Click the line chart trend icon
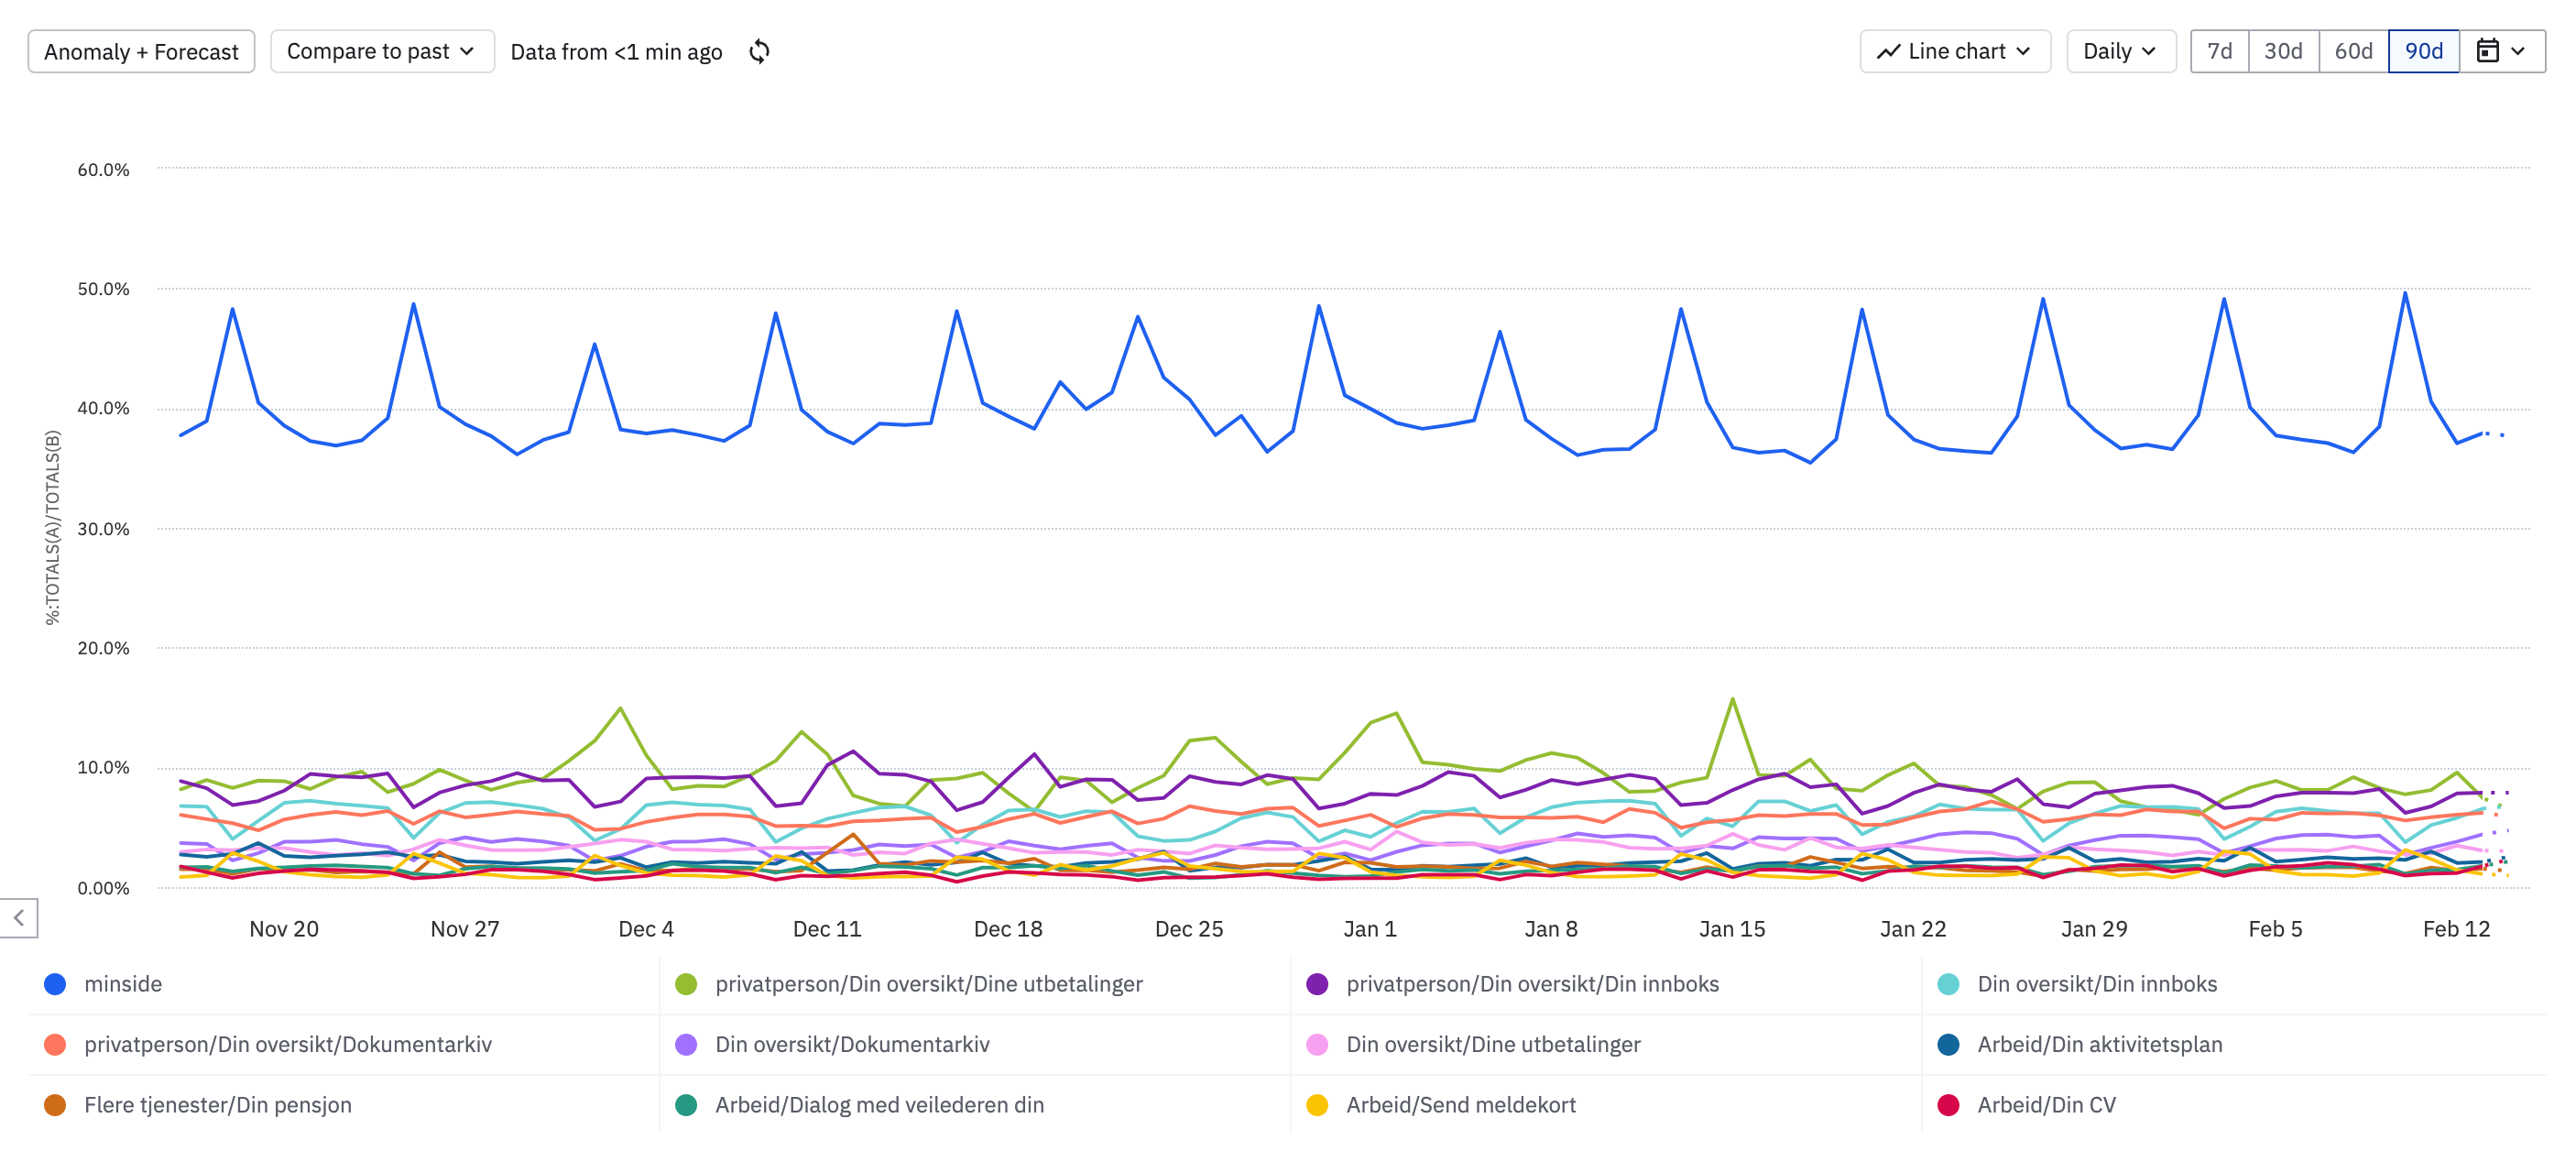The height and width of the screenshot is (1162, 2576). click(1887, 51)
